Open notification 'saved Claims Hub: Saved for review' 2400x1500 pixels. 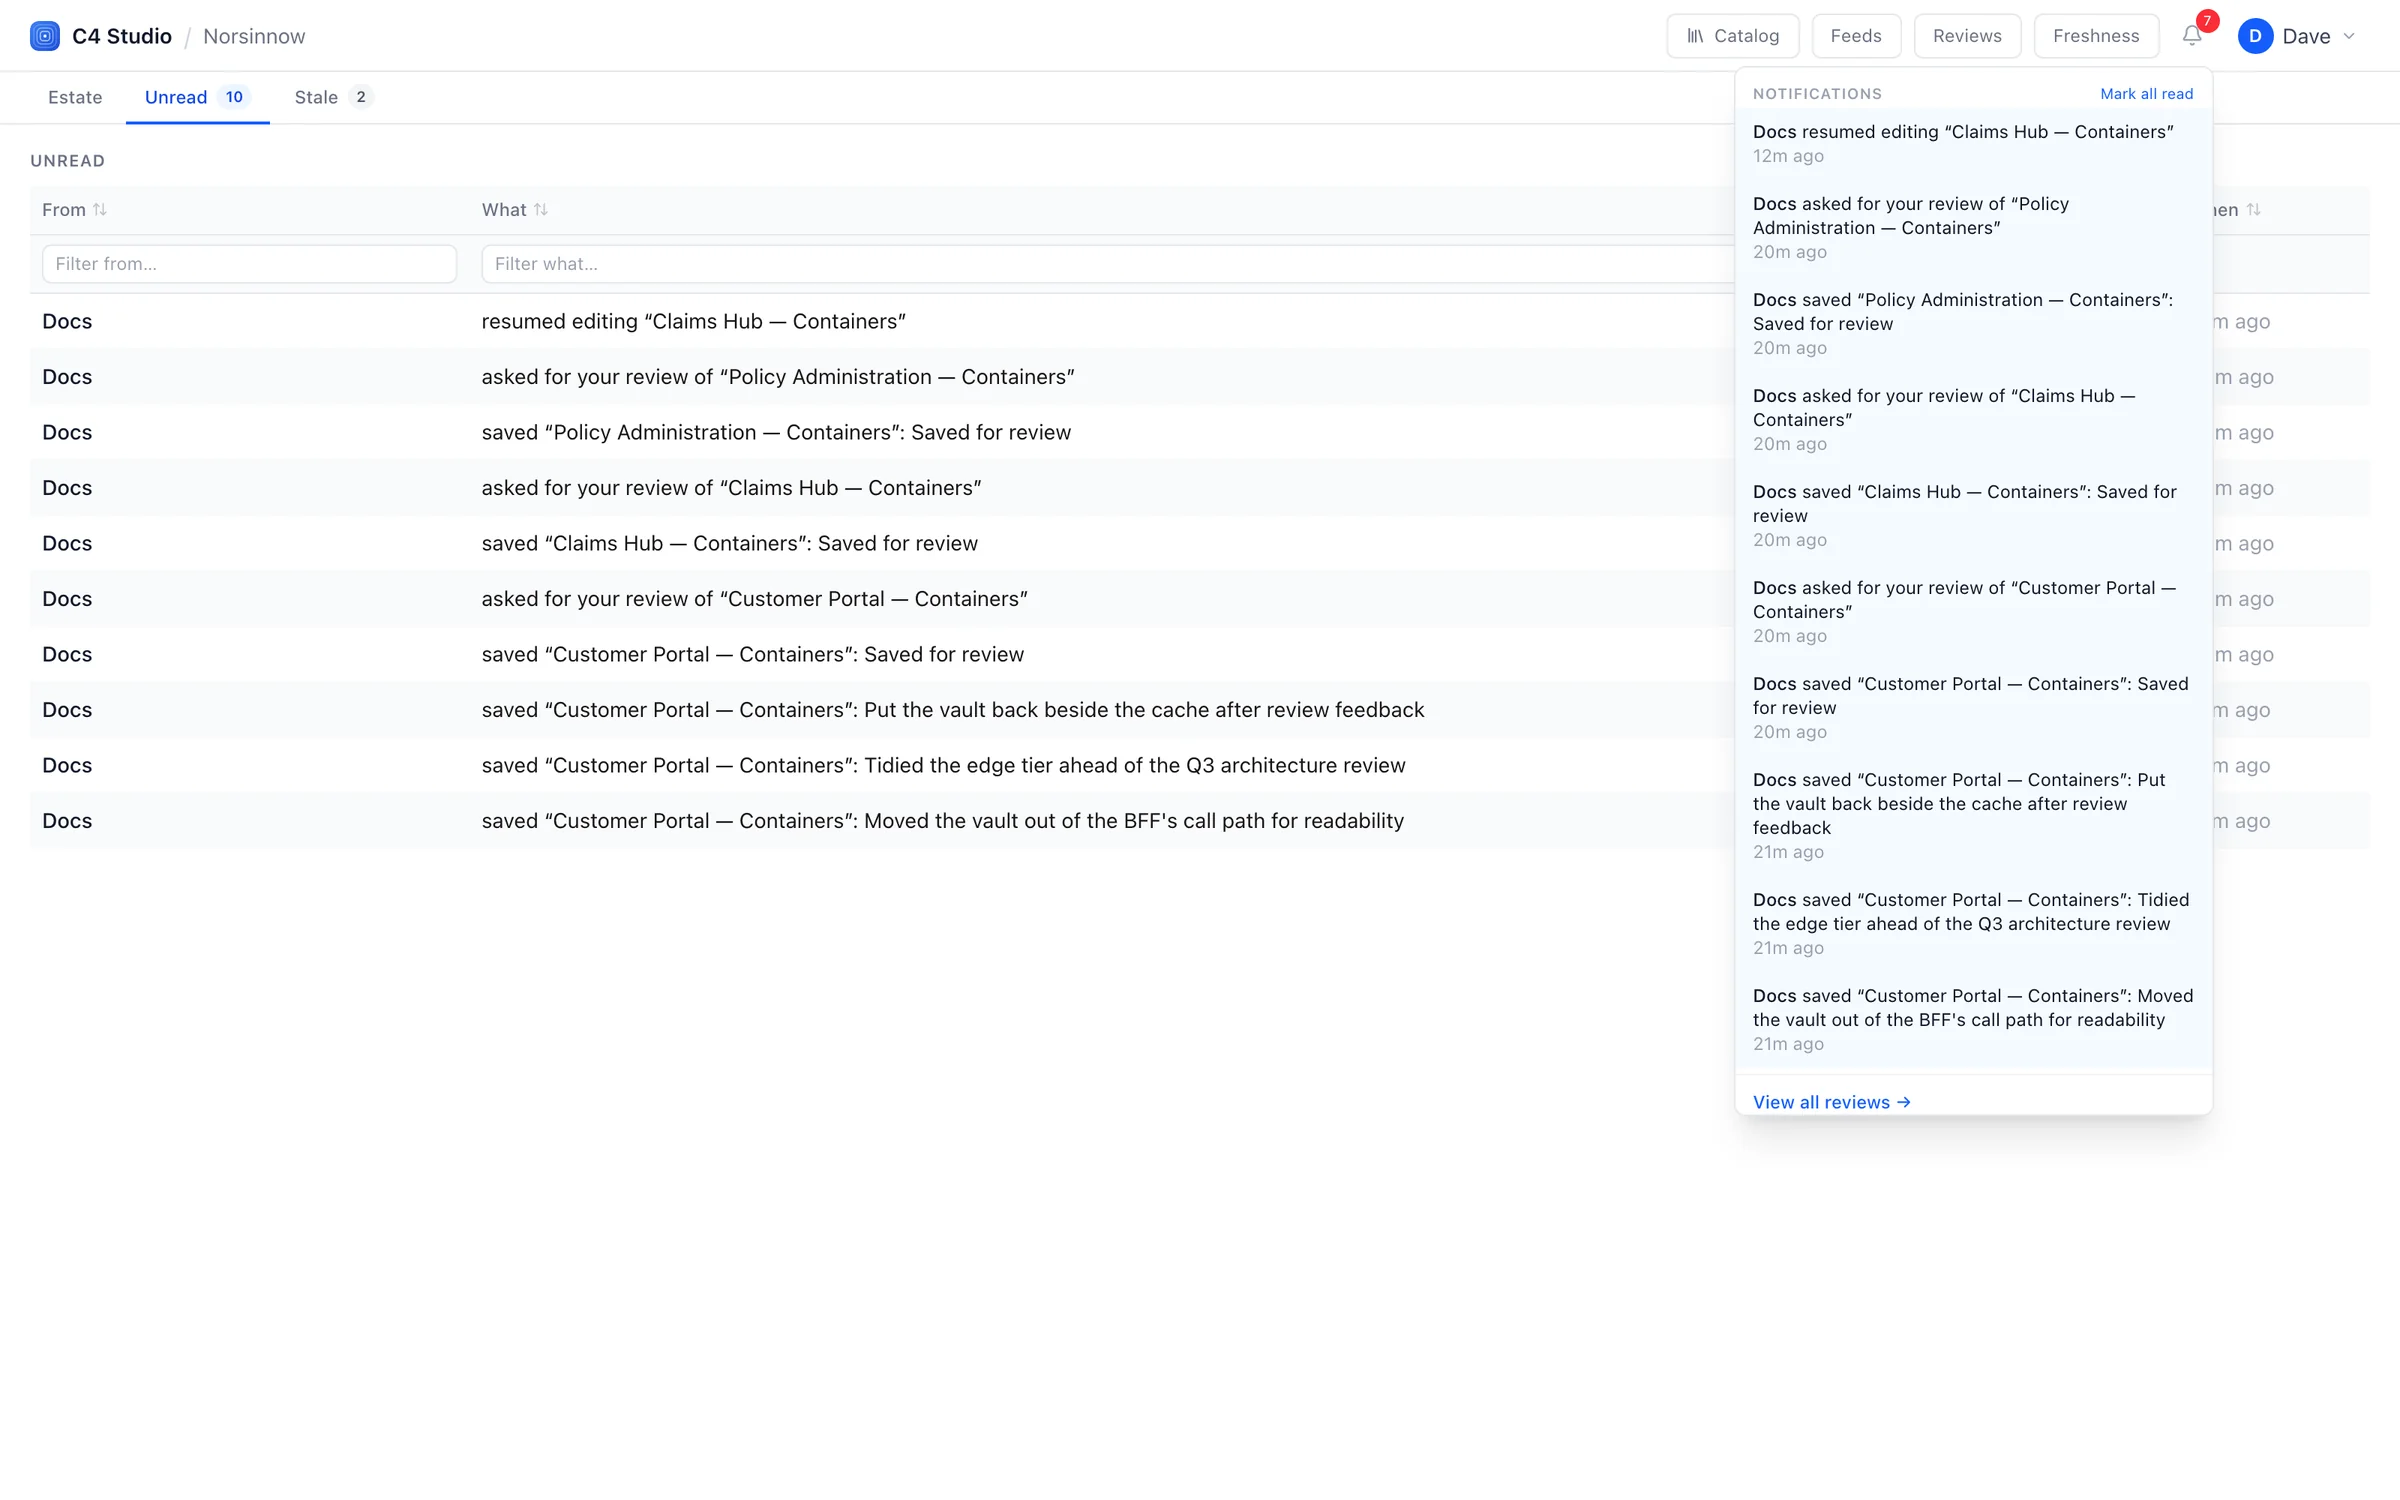pos(1974,516)
